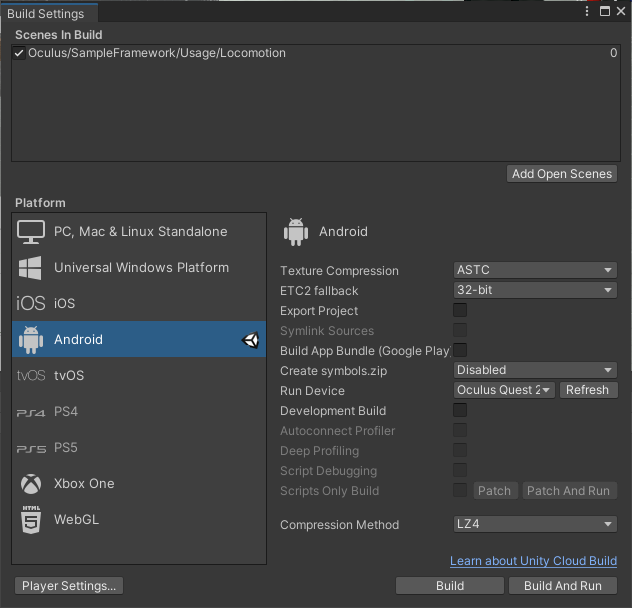
Task: Click the Universal Windows Platform logo icon
Action: pos(31,268)
